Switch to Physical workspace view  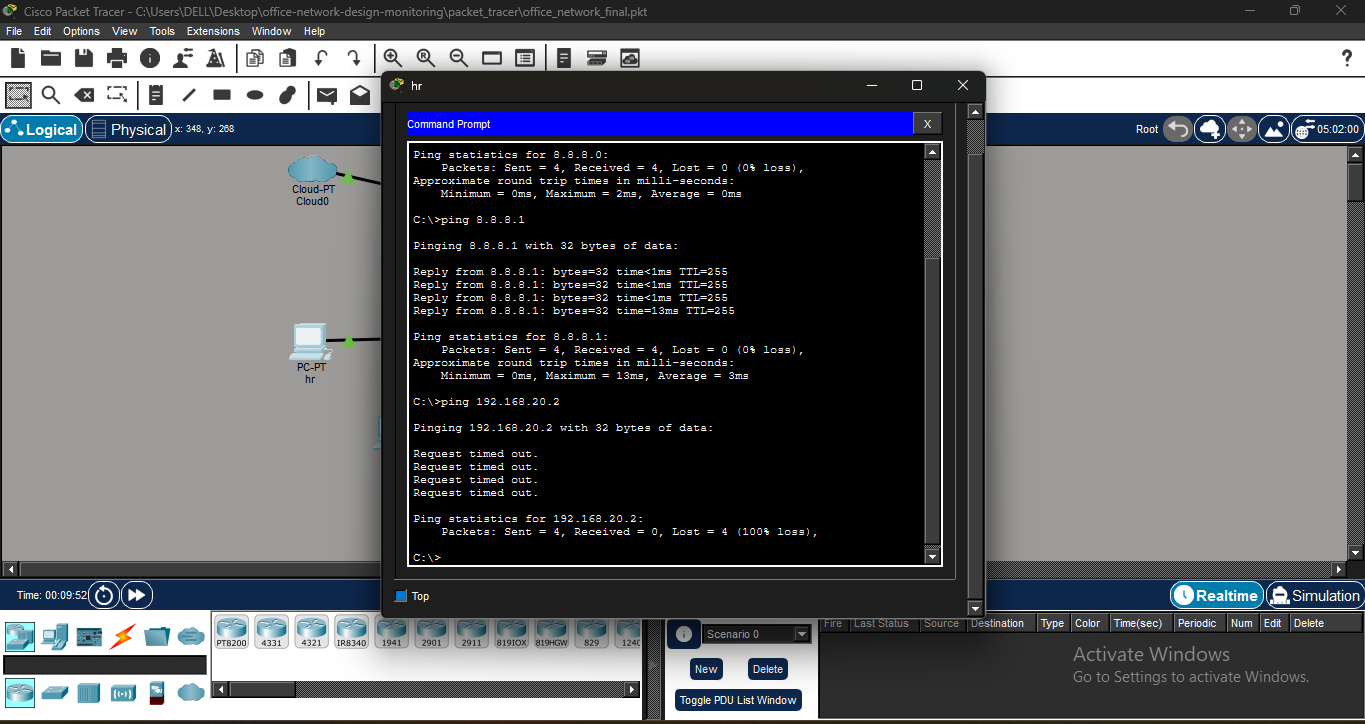(x=128, y=129)
